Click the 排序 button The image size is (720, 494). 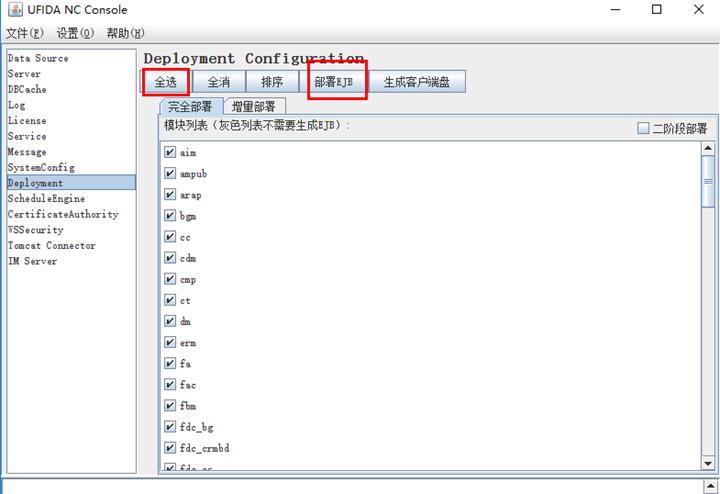(272, 82)
